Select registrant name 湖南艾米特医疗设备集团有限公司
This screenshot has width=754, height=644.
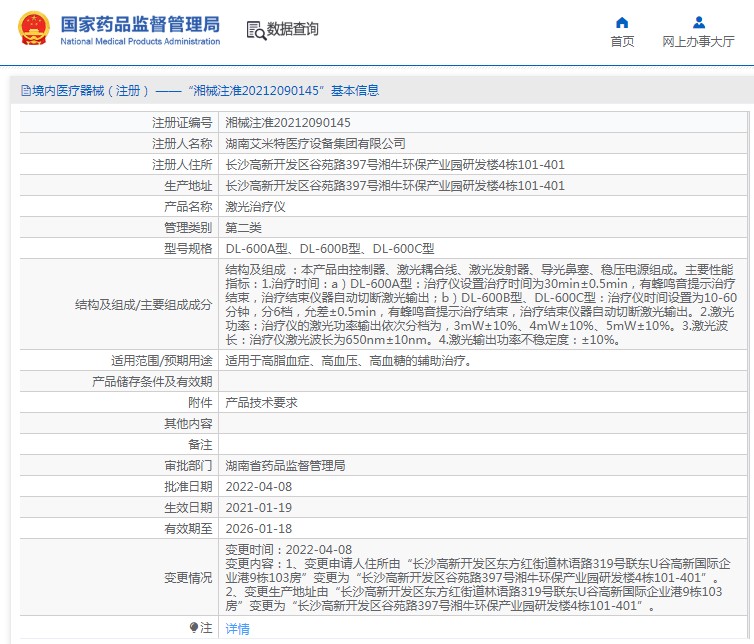tap(315, 143)
